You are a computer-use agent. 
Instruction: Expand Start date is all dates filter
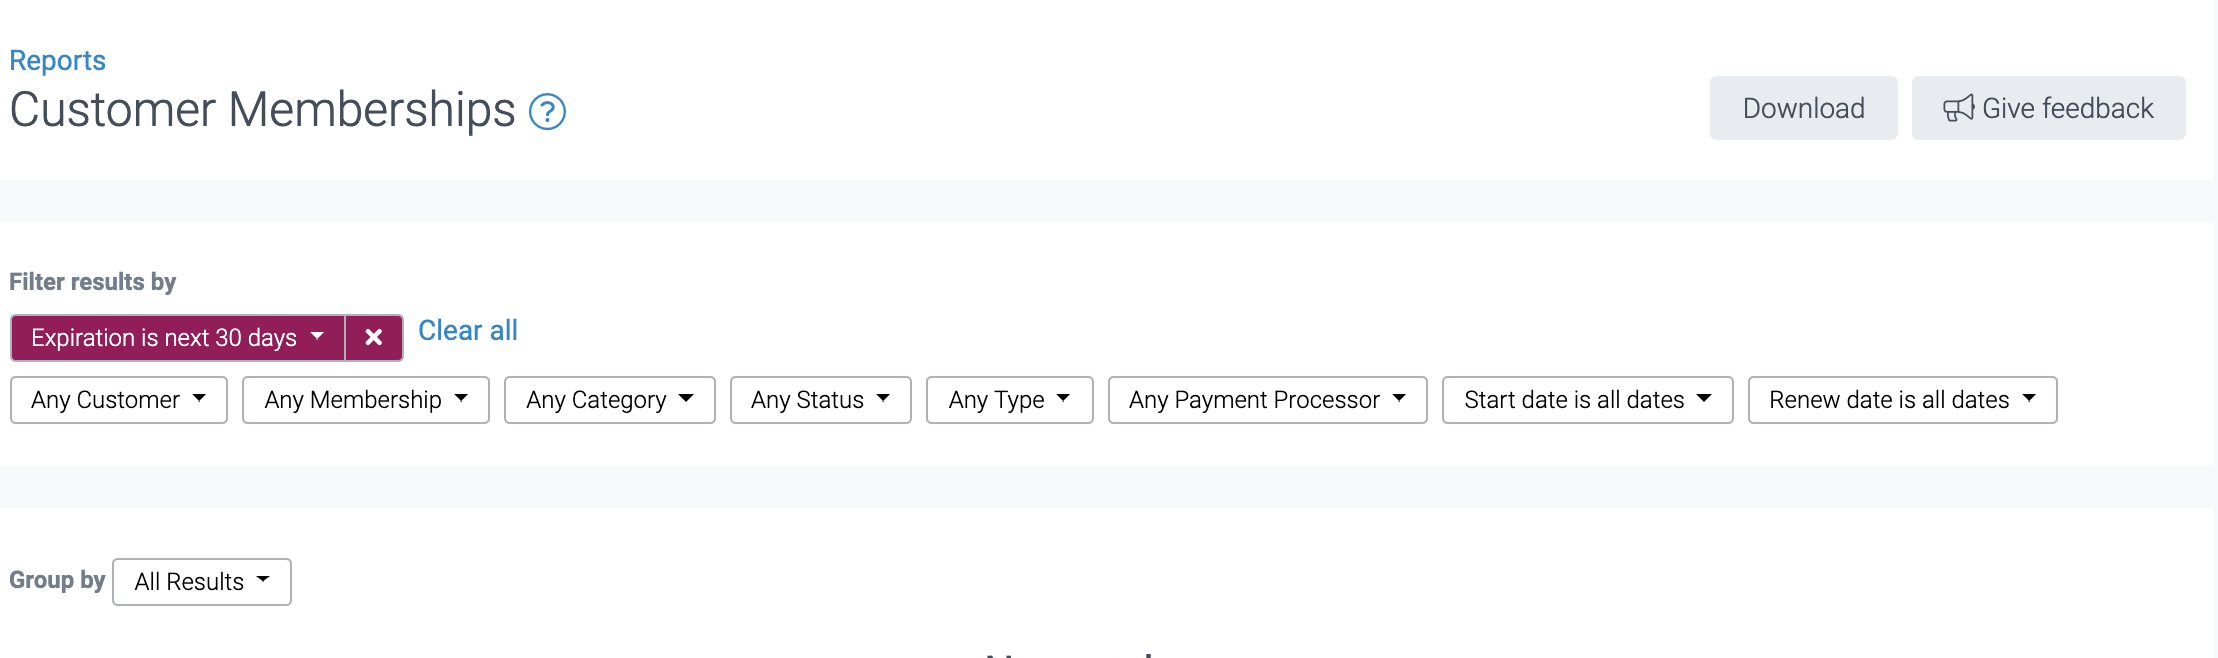tap(1587, 400)
